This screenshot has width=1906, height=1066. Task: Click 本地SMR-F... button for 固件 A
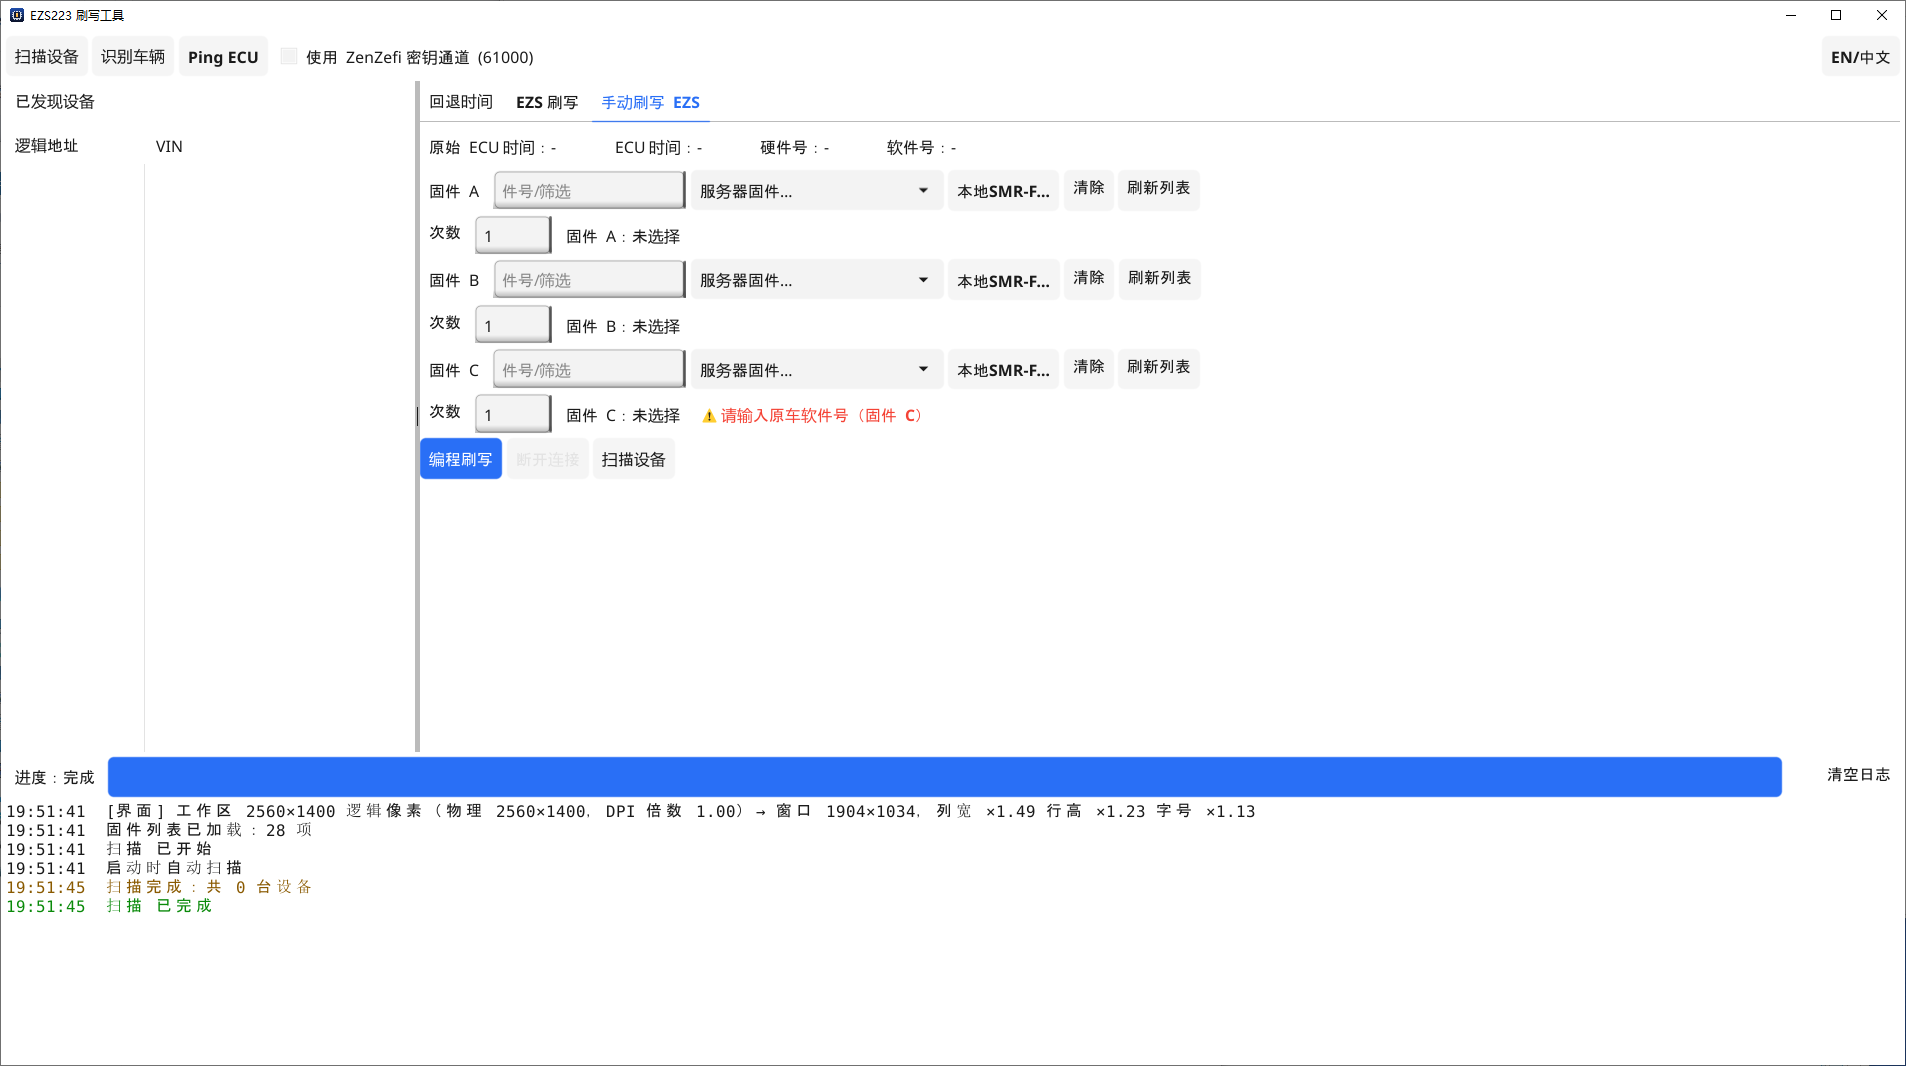pyautogui.click(x=1003, y=191)
